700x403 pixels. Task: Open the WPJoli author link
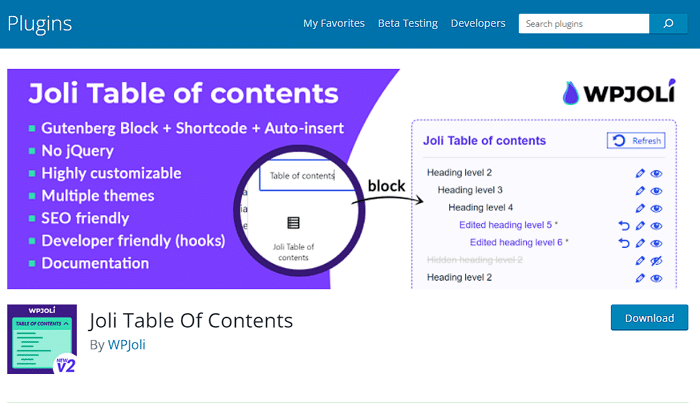[126, 345]
